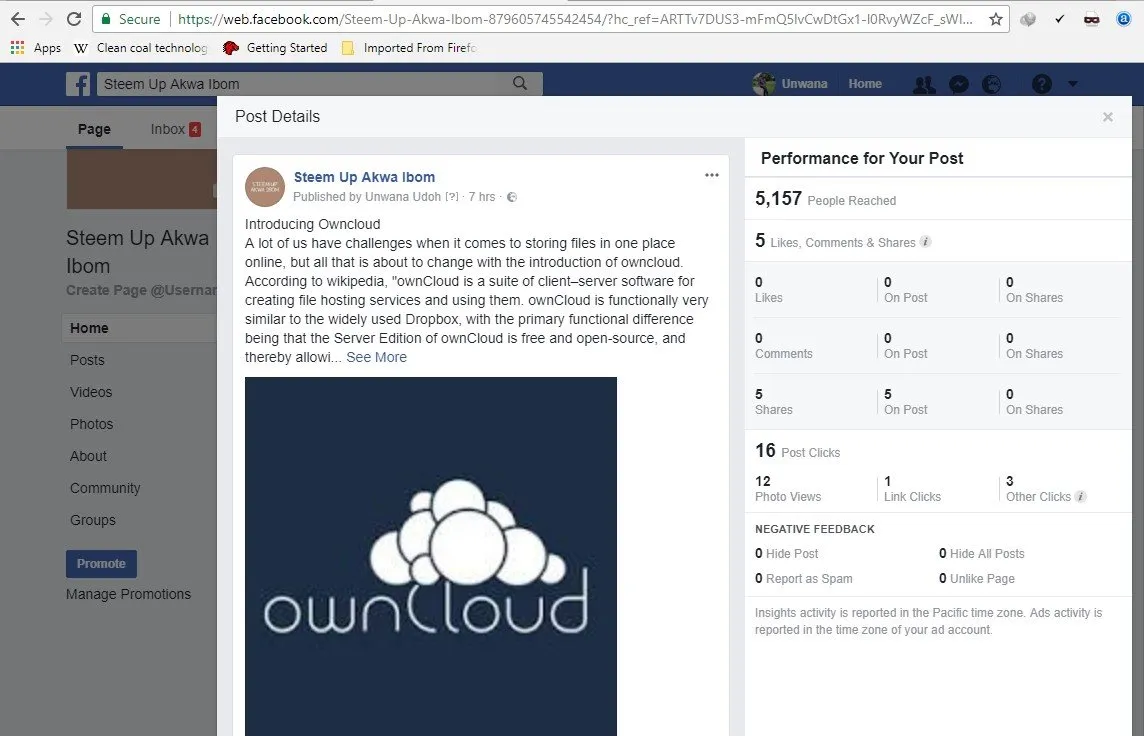Screen dimensions: 1144x736
Task: Click info icon beside Other Clicks
Action: pos(1081,497)
